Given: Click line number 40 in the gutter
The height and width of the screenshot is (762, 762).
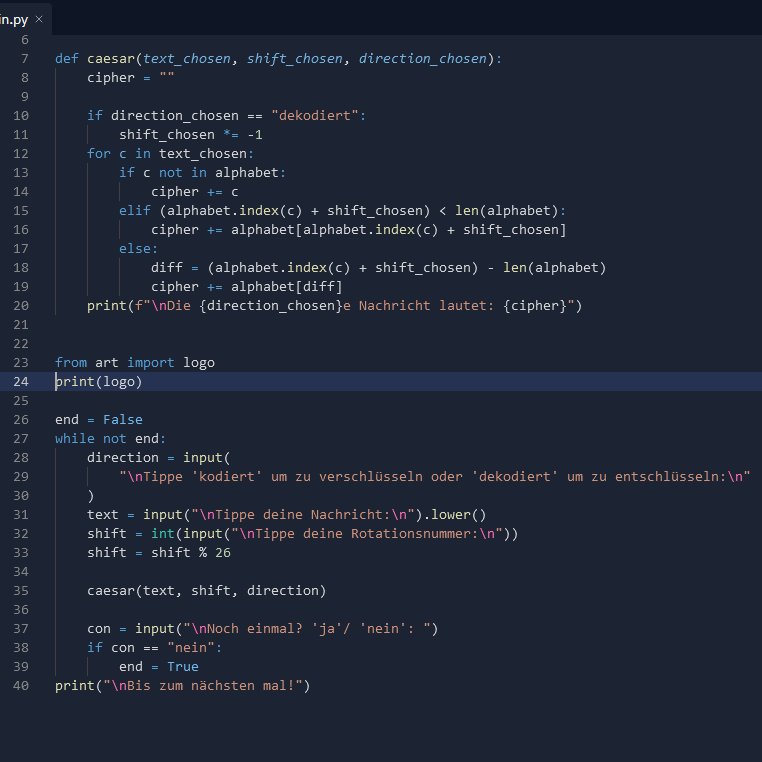Looking at the screenshot, I should pyautogui.click(x=21, y=686).
